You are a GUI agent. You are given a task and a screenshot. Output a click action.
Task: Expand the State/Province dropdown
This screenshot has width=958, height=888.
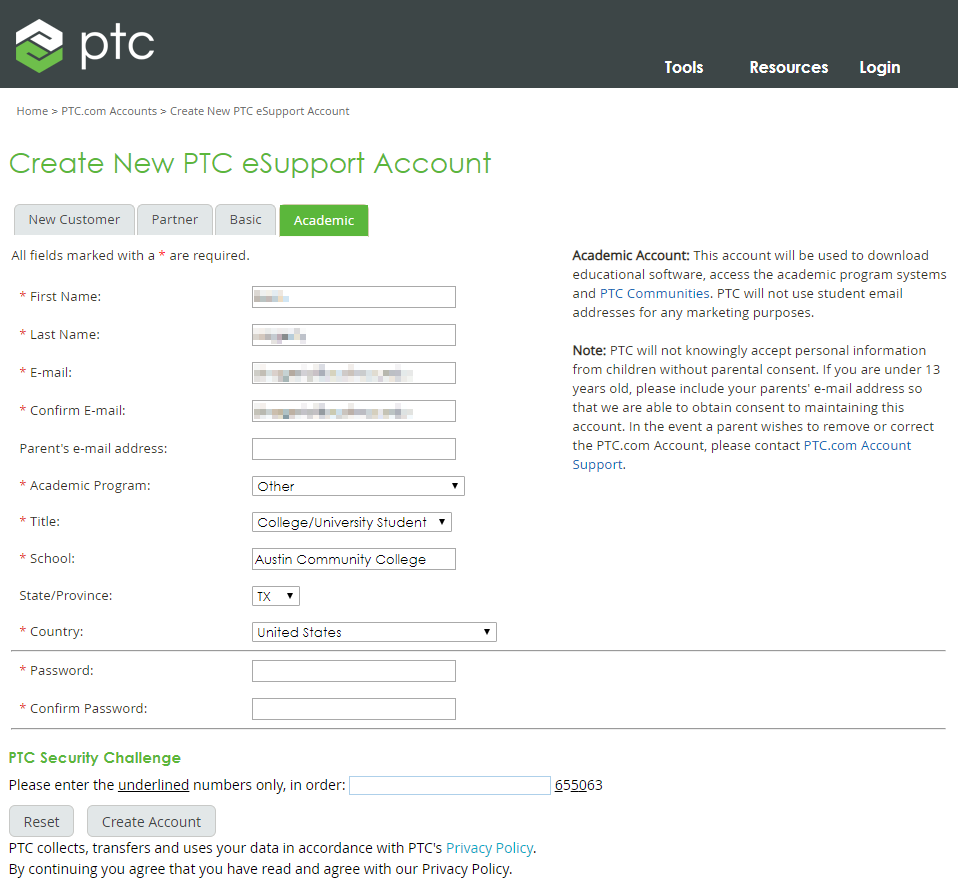coord(275,596)
